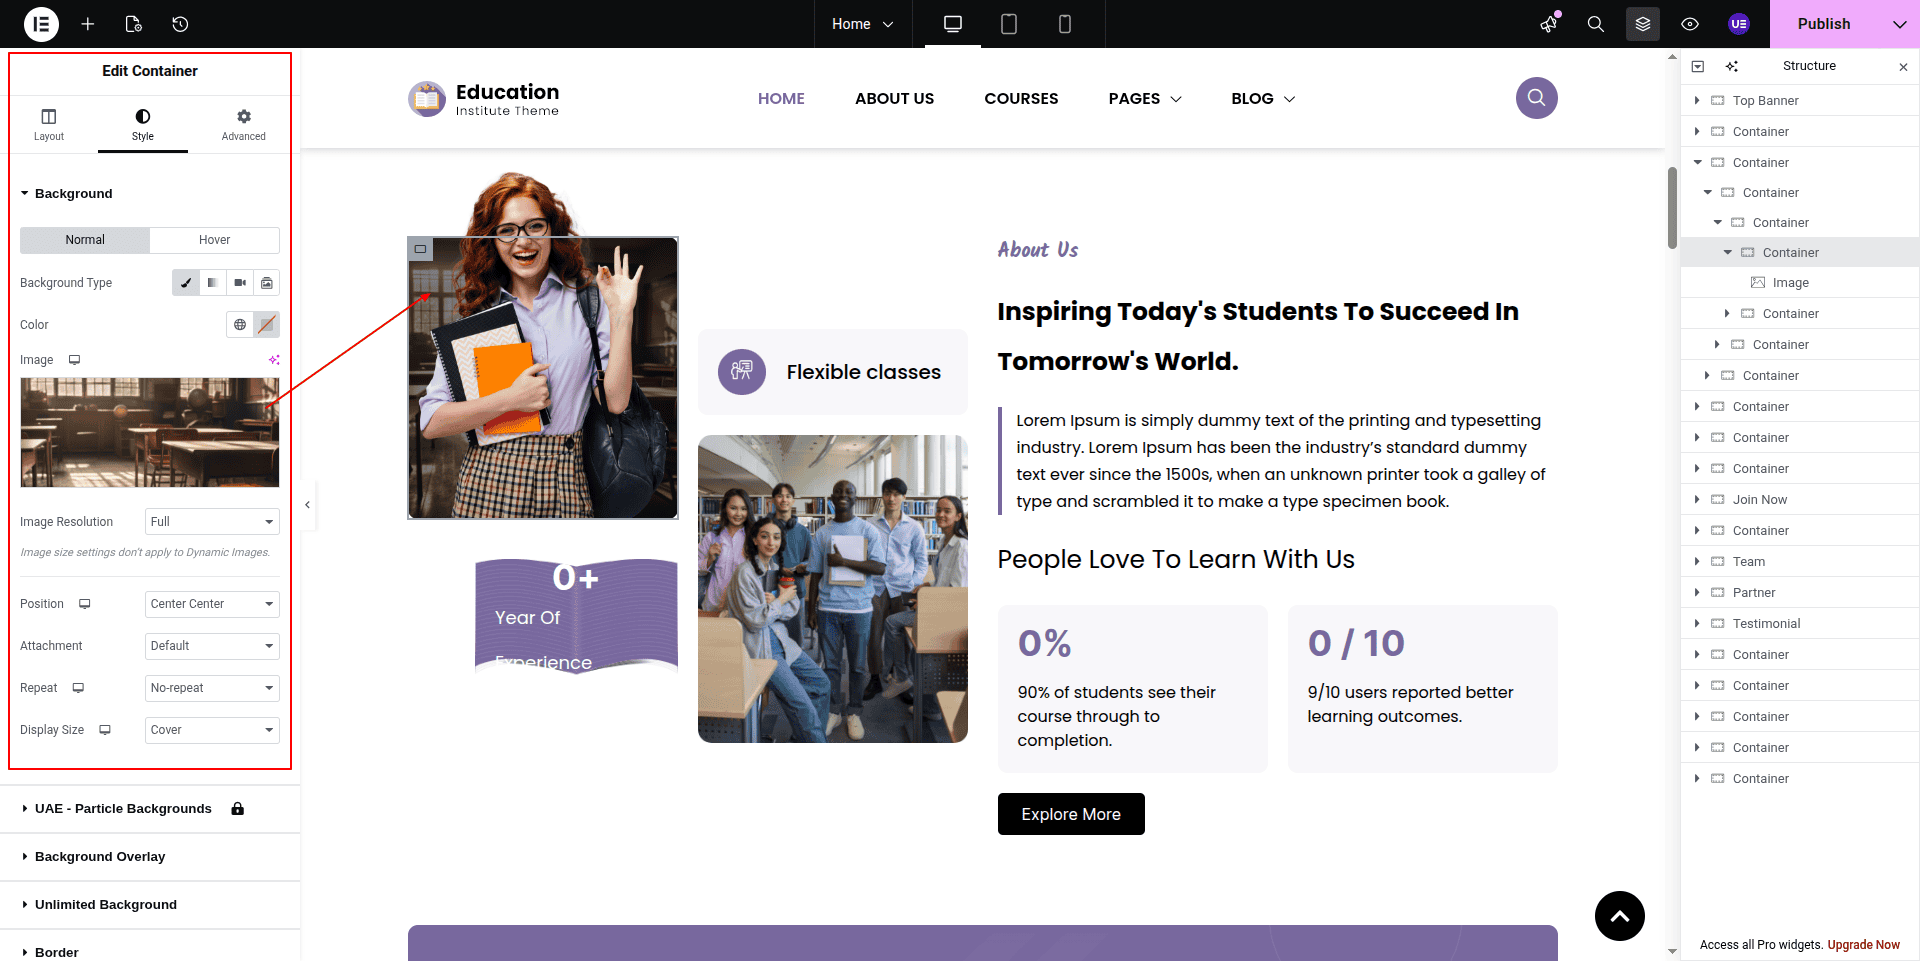Expand the Background Overlay section
The image size is (1920, 961).
(x=100, y=857)
